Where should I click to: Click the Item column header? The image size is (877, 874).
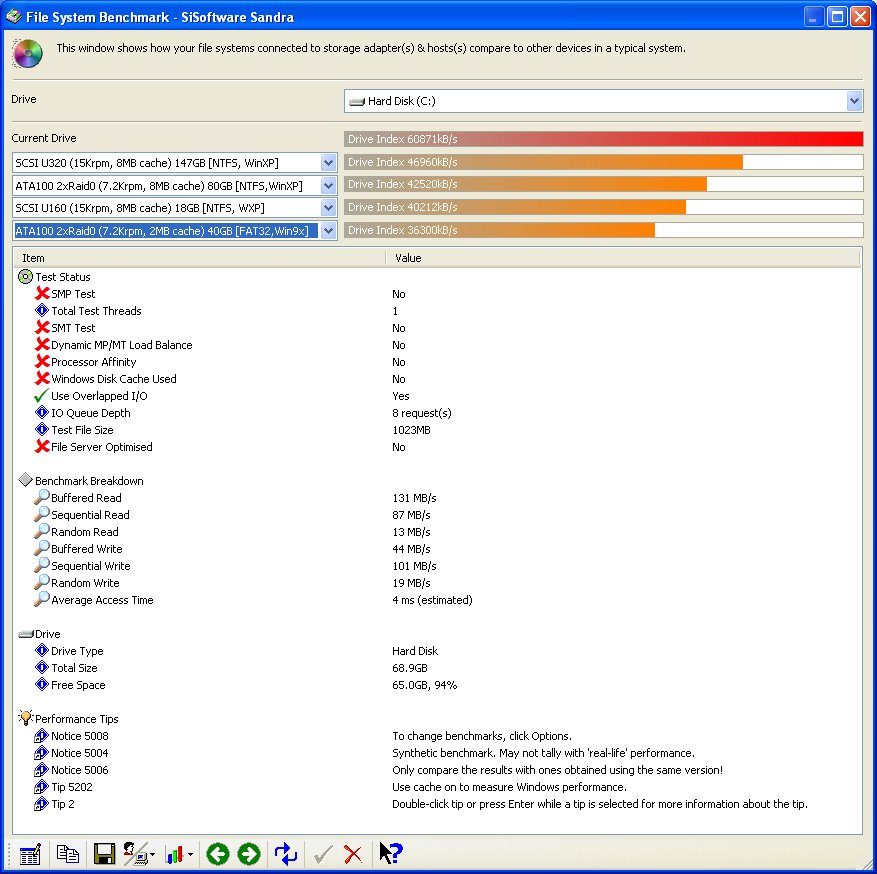pos(199,258)
